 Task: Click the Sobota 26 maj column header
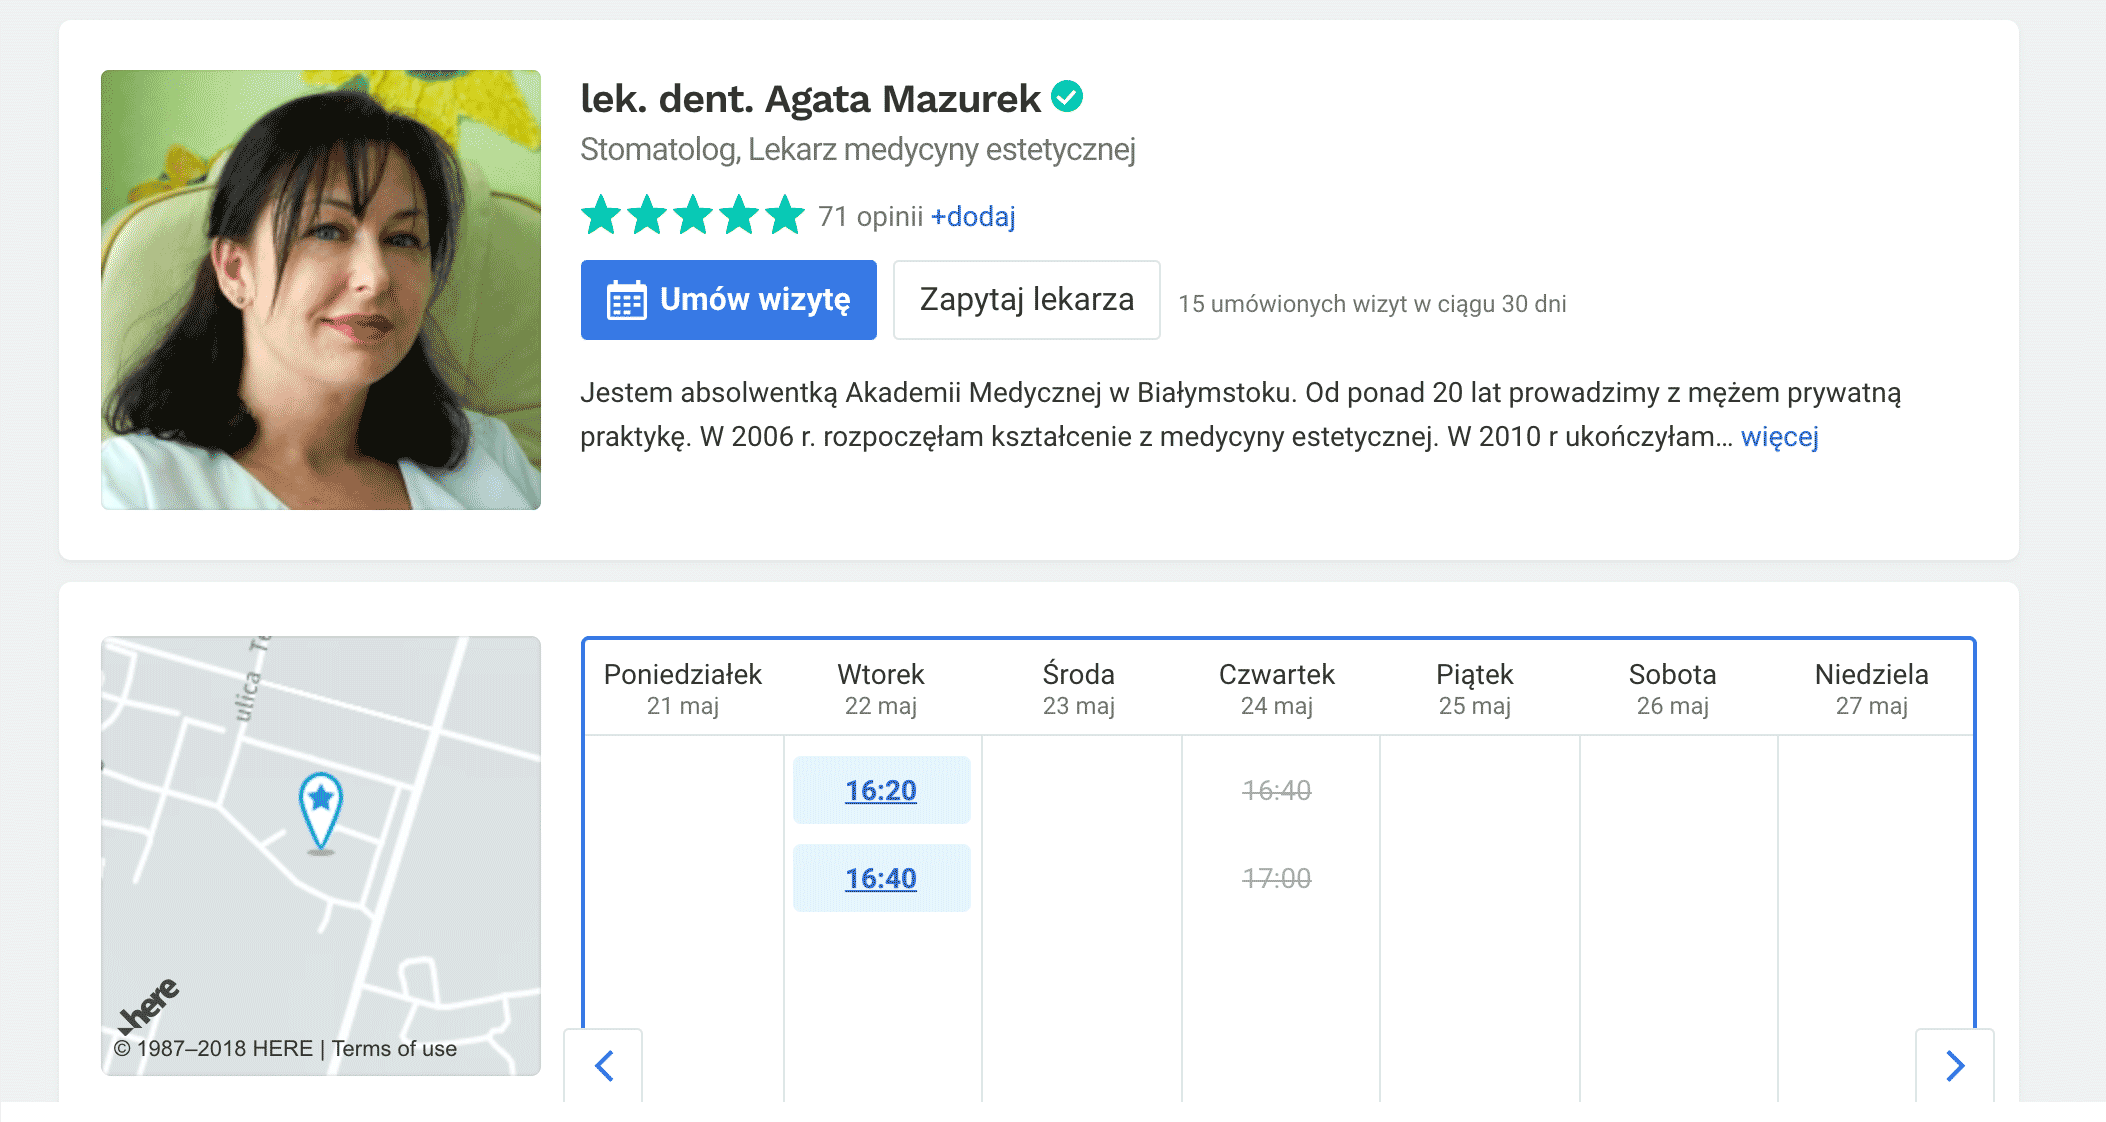click(1673, 689)
